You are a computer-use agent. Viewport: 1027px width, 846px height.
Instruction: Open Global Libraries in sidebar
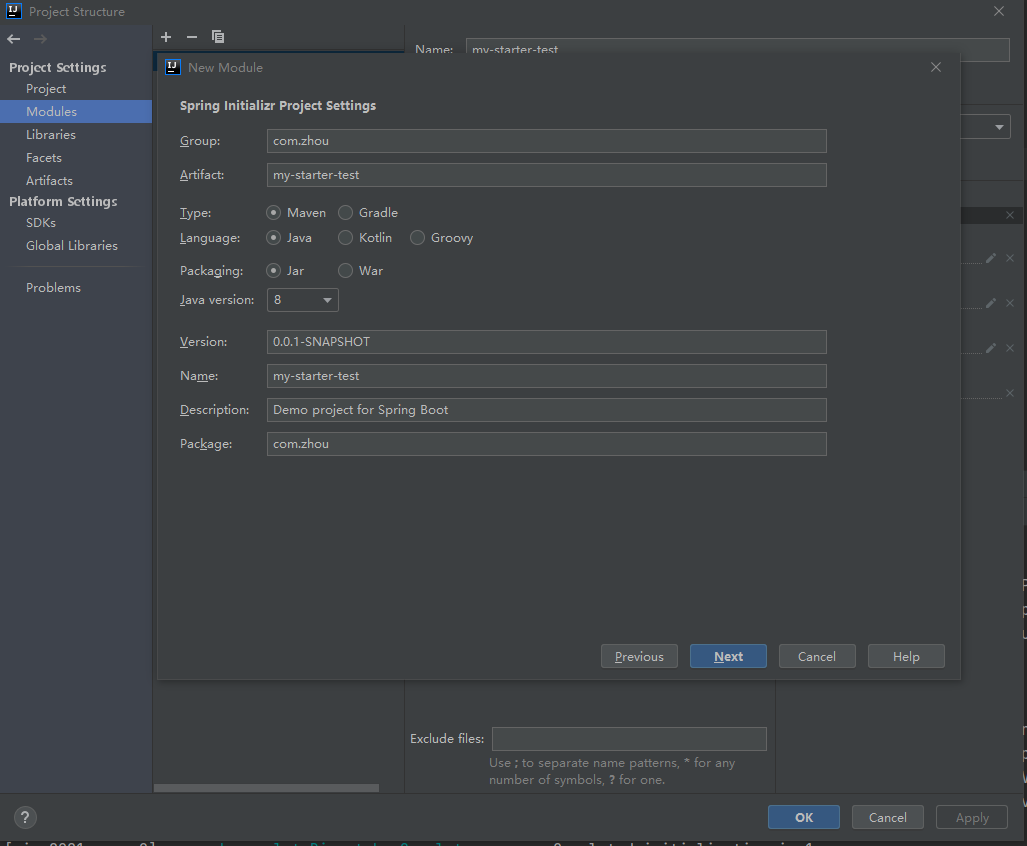71,246
